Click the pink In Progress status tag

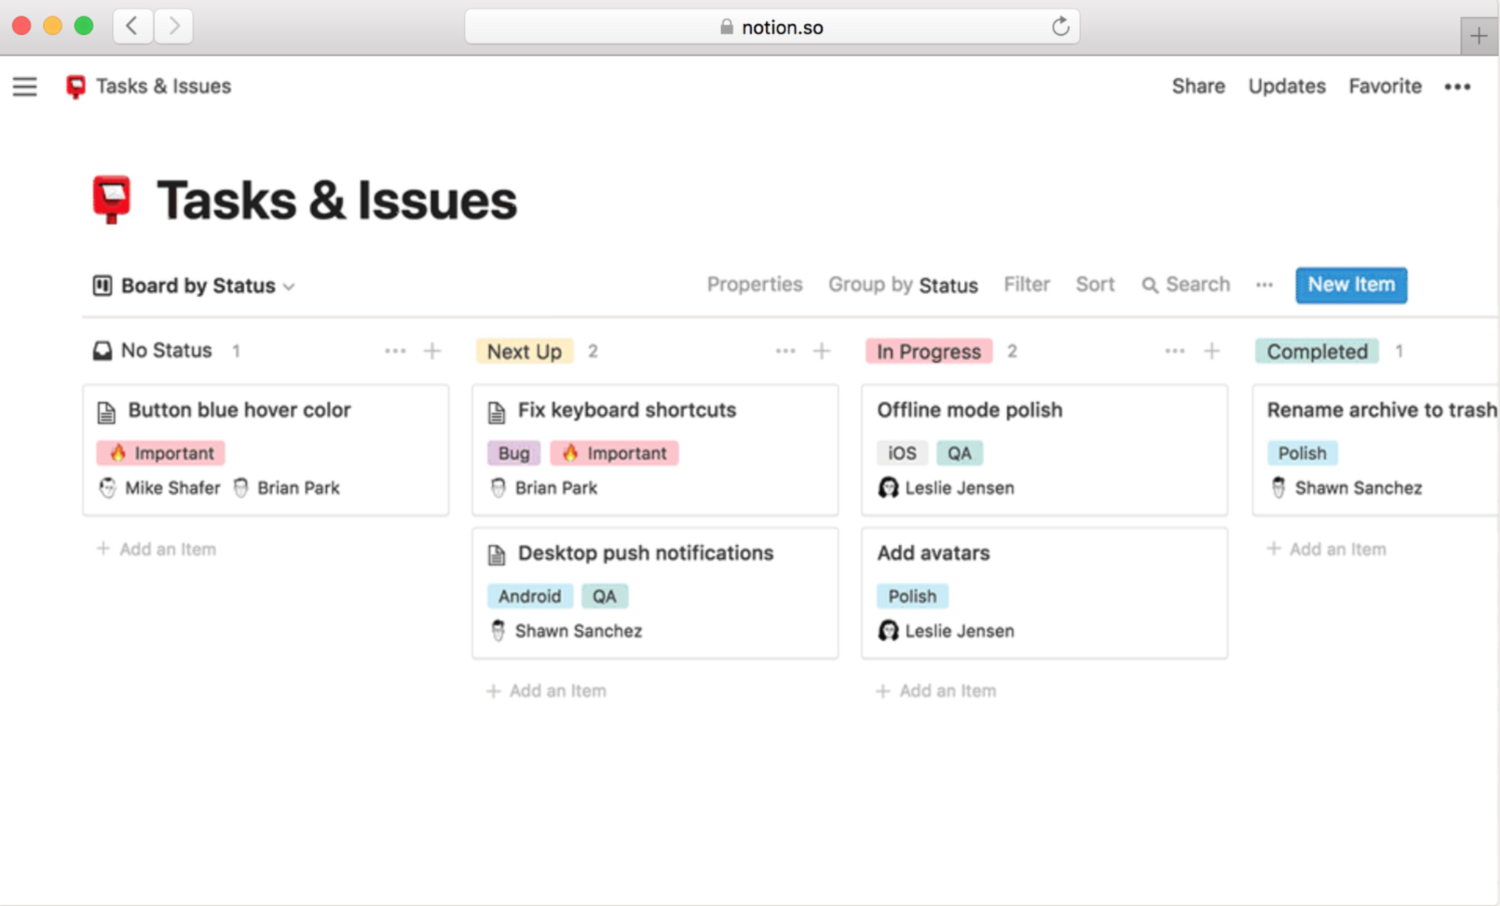(928, 352)
